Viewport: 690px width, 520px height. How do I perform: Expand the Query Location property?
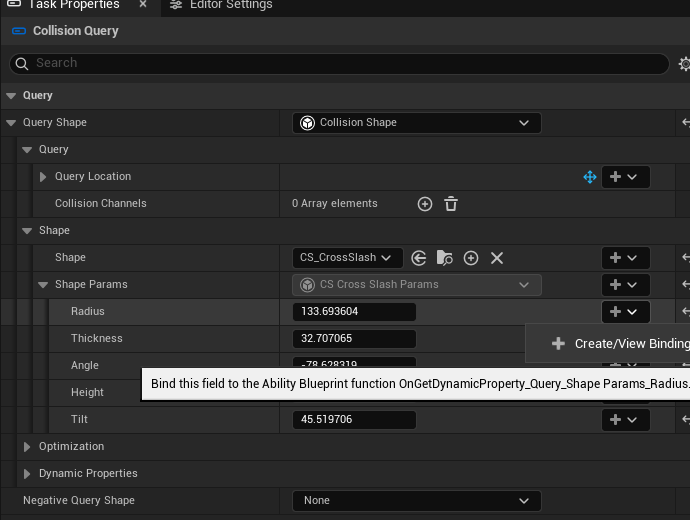[x=43, y=177]
